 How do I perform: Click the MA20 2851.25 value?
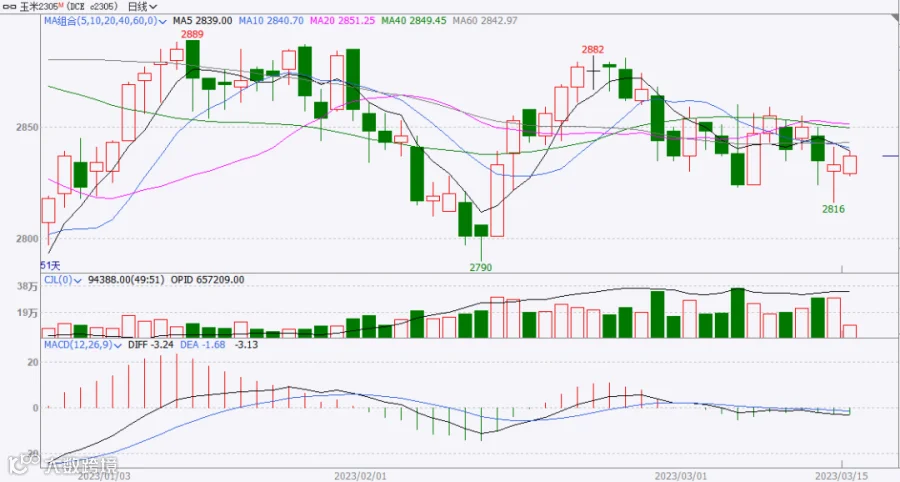[342, 21]
